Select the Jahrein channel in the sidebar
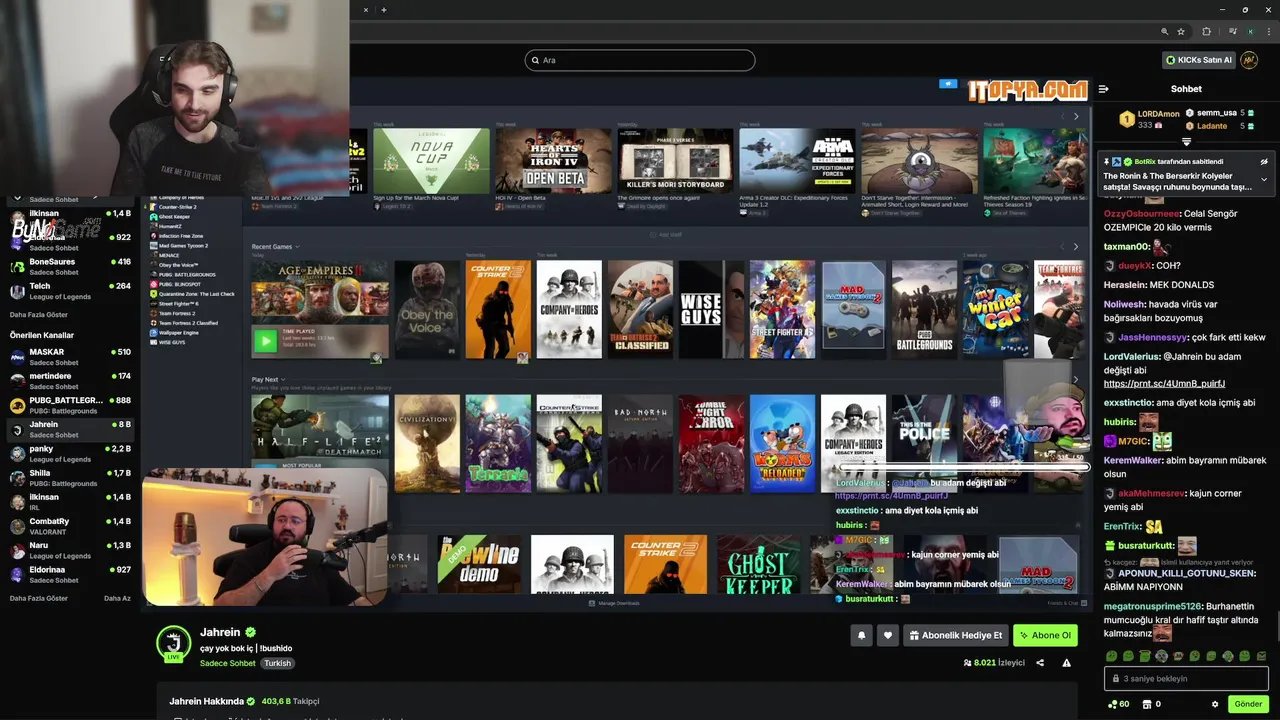The width and height of the screenshot is (1280, 720). click(x=70, y=429)
